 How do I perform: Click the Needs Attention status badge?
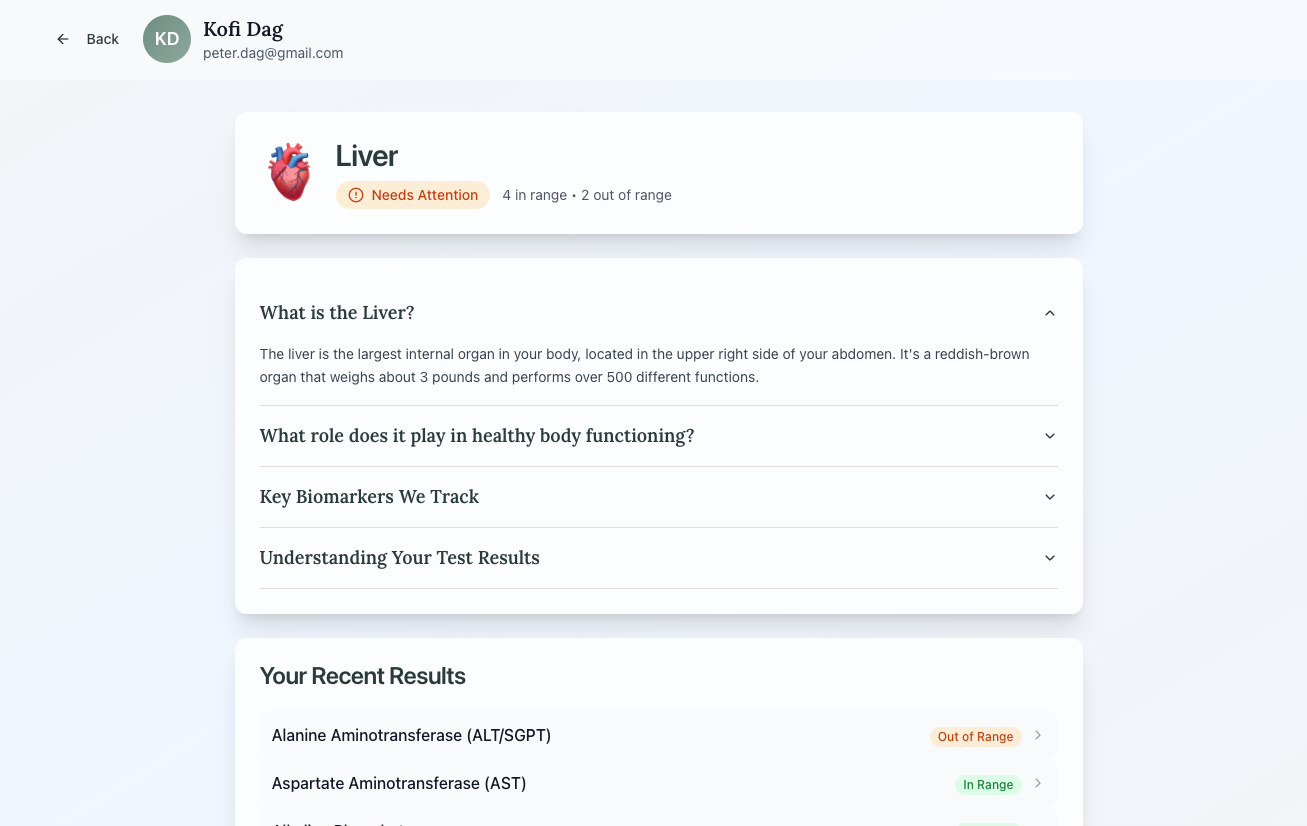coord(413,195)
